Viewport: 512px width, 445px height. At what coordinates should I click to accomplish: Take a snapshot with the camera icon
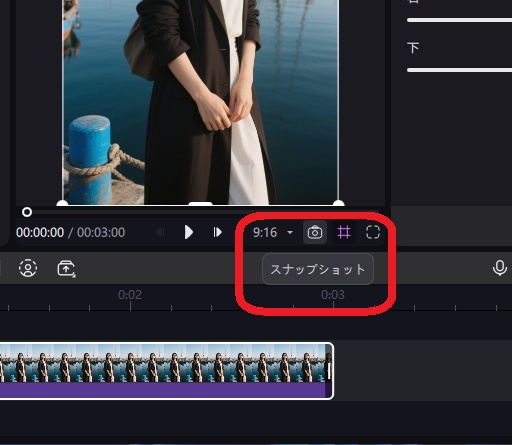315,232
